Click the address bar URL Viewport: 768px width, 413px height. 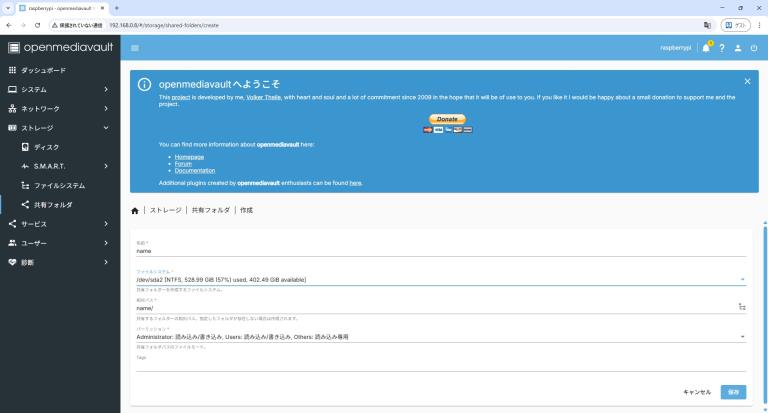click(x=164, y=25)
